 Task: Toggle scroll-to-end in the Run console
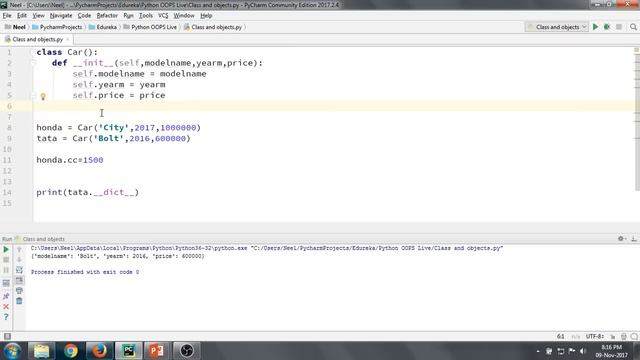click(19, 280)
